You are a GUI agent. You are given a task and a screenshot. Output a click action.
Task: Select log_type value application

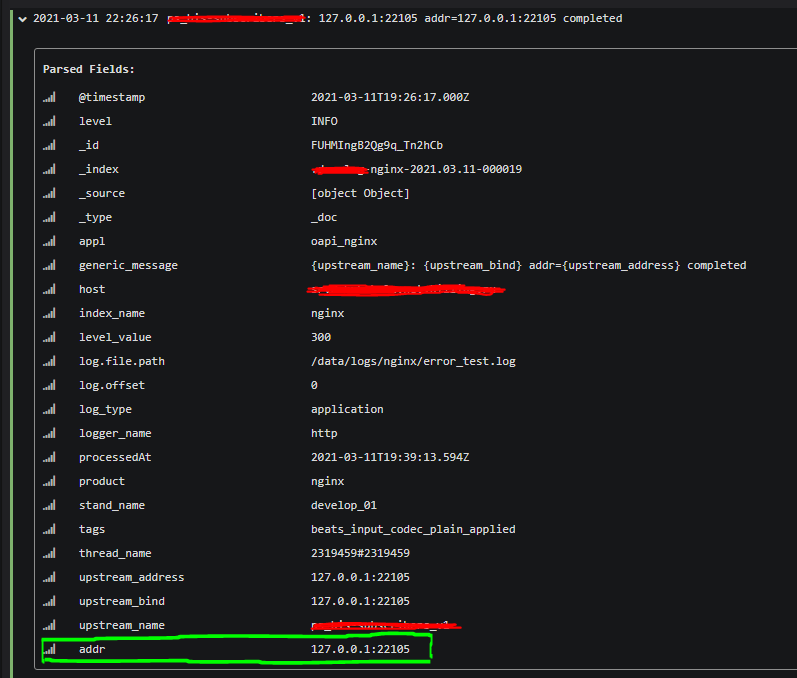tap(347, 409)
